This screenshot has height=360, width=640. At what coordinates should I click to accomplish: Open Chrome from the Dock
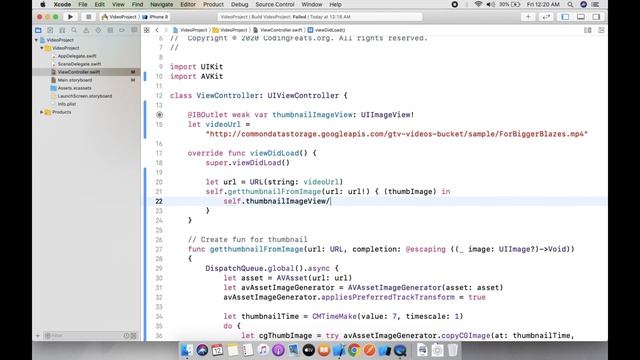(x=354, y=350)
